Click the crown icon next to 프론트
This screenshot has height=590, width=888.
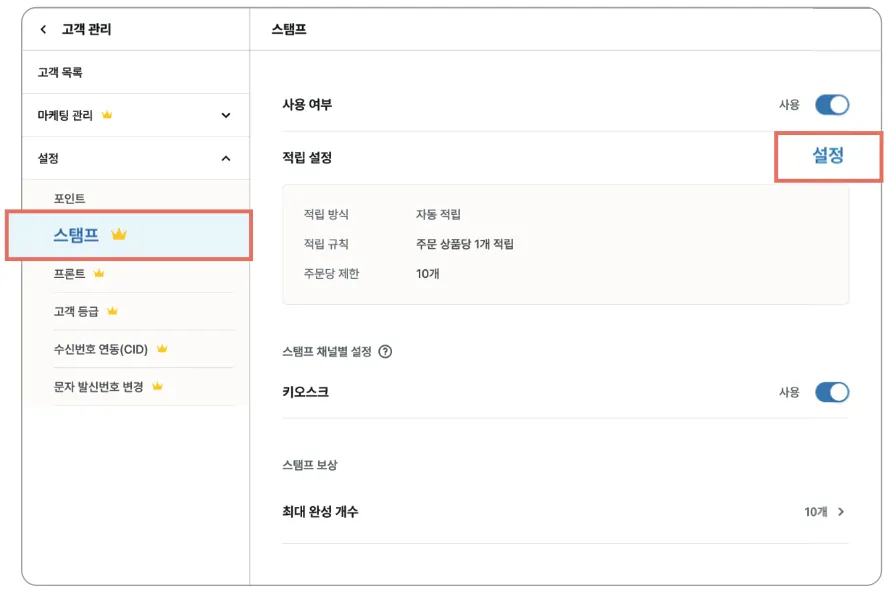[x=99, y=273]
